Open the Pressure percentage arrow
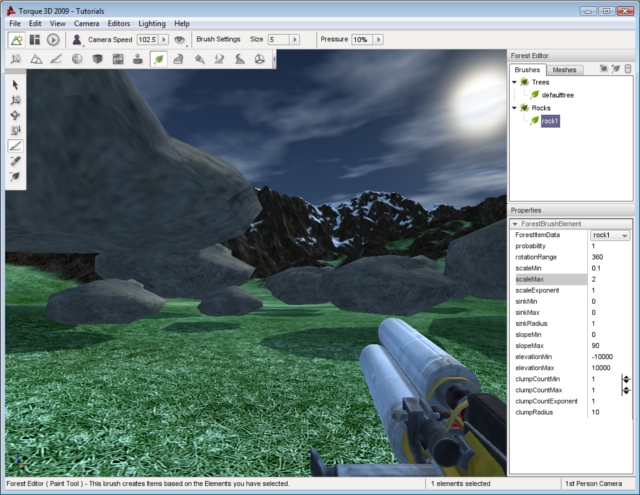The image size is (640, 495). 377,40
